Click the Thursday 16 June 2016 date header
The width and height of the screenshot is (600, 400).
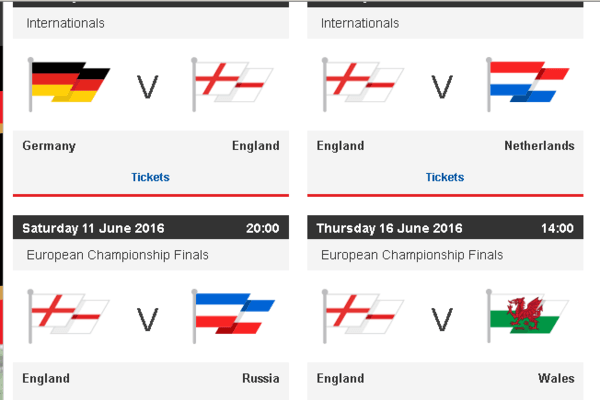tap(389, 228)
